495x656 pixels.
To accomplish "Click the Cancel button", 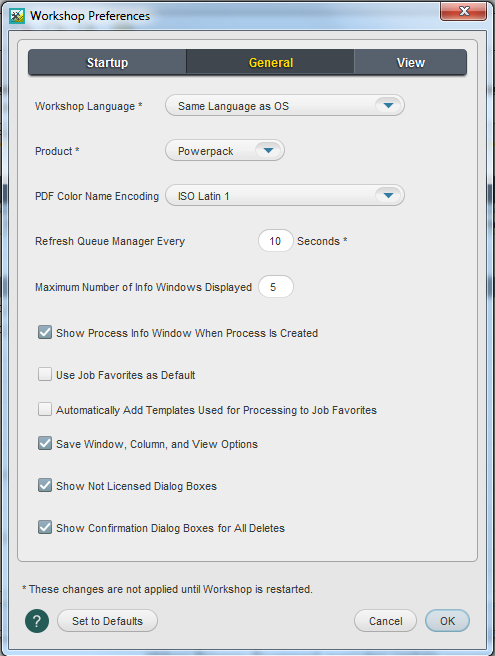I will [385, 621].
